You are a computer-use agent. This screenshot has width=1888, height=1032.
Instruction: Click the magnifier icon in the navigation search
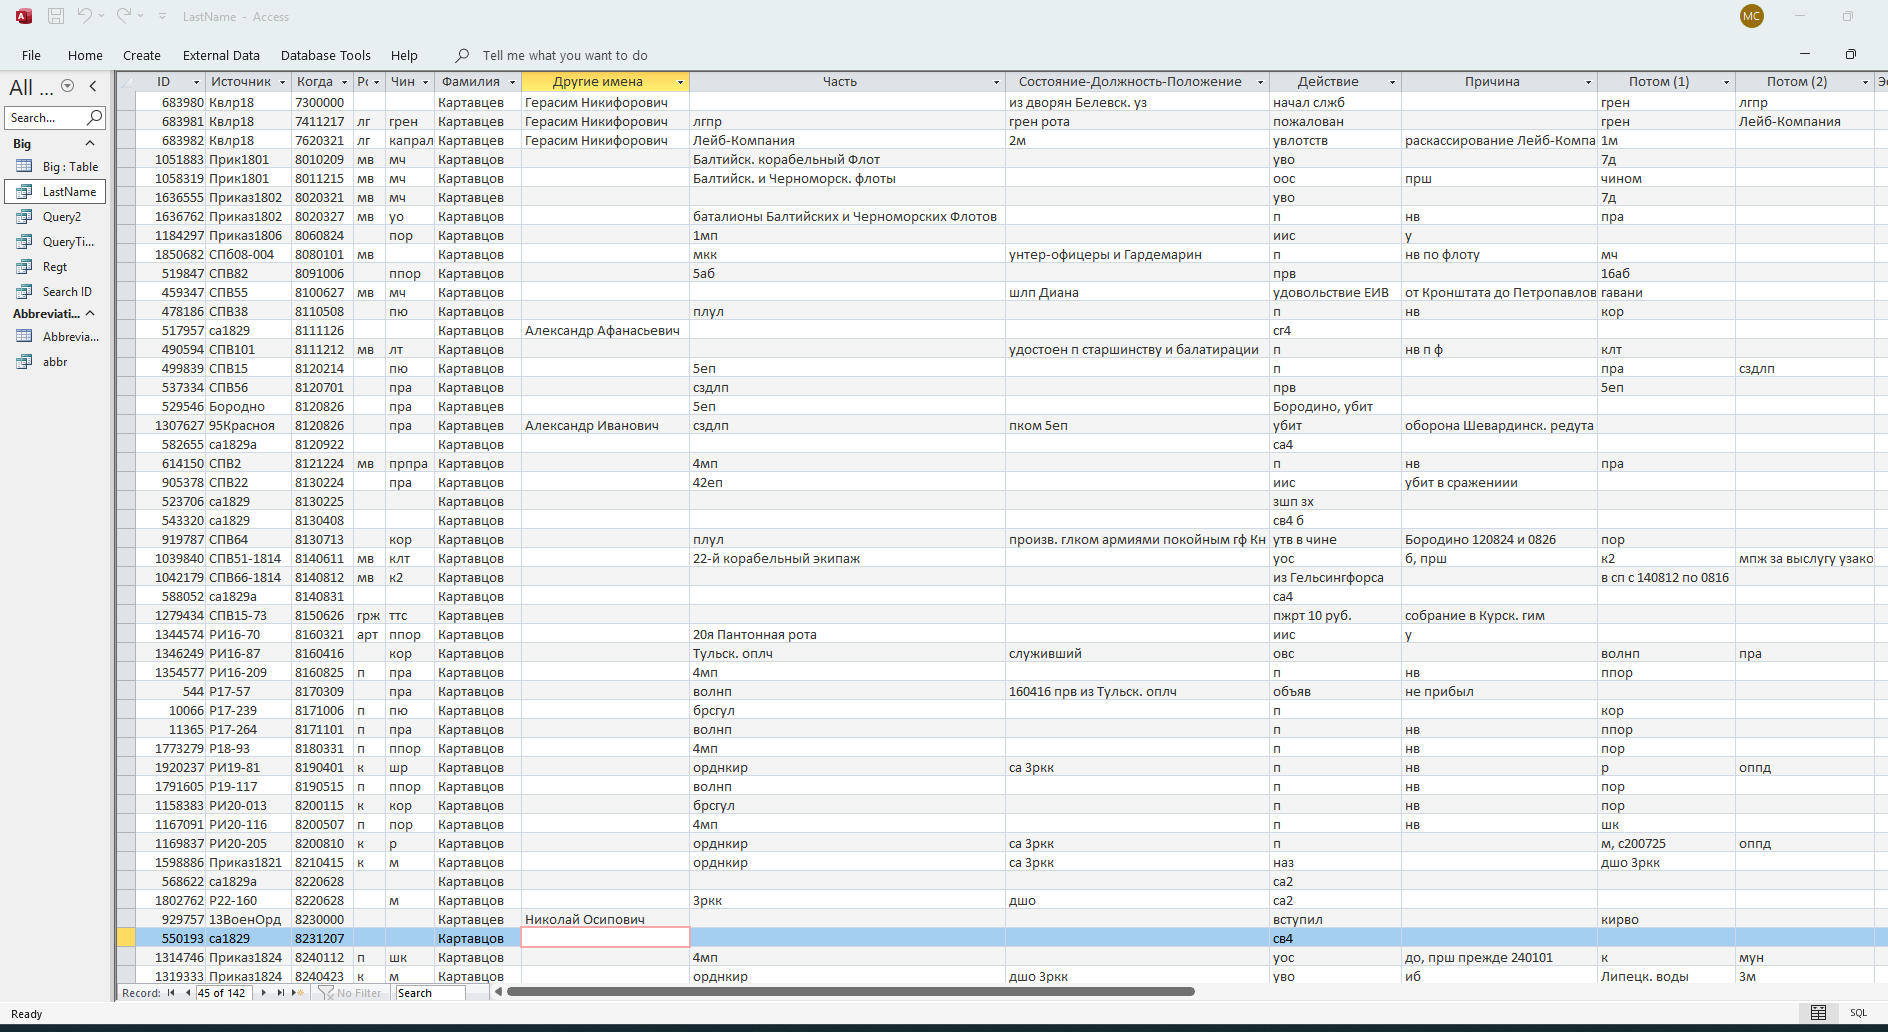(95, 118)
